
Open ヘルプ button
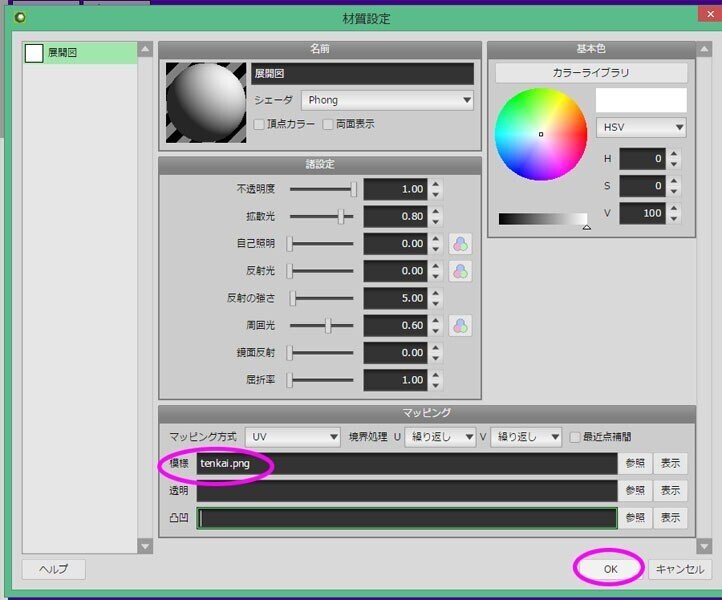pos(53,569)
